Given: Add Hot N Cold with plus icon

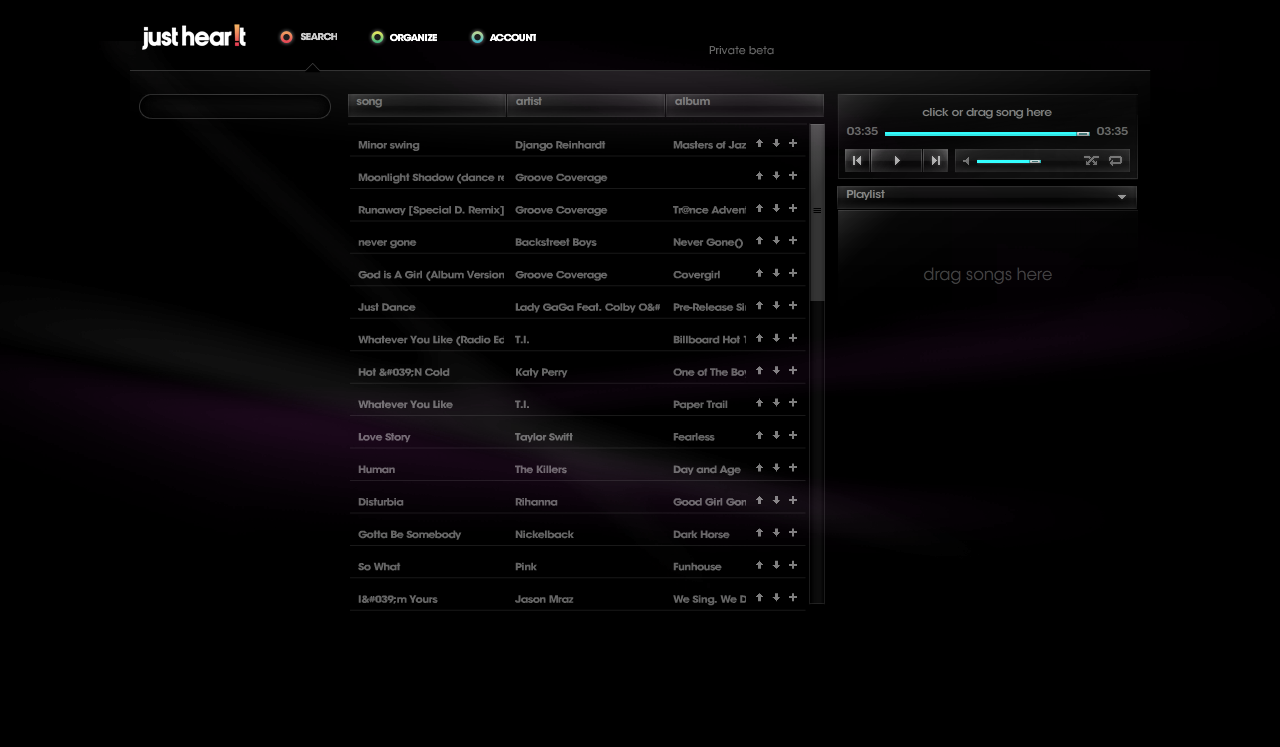Looking at the screenshot, I should [x=793, y=370].
